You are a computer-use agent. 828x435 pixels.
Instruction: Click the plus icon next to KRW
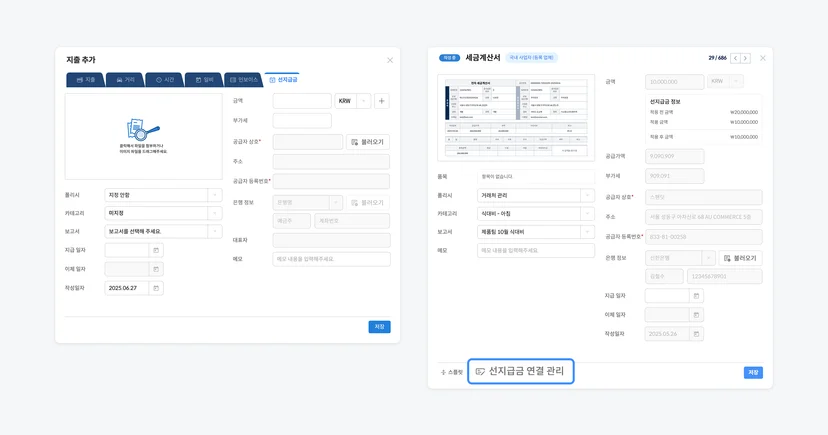382,101
